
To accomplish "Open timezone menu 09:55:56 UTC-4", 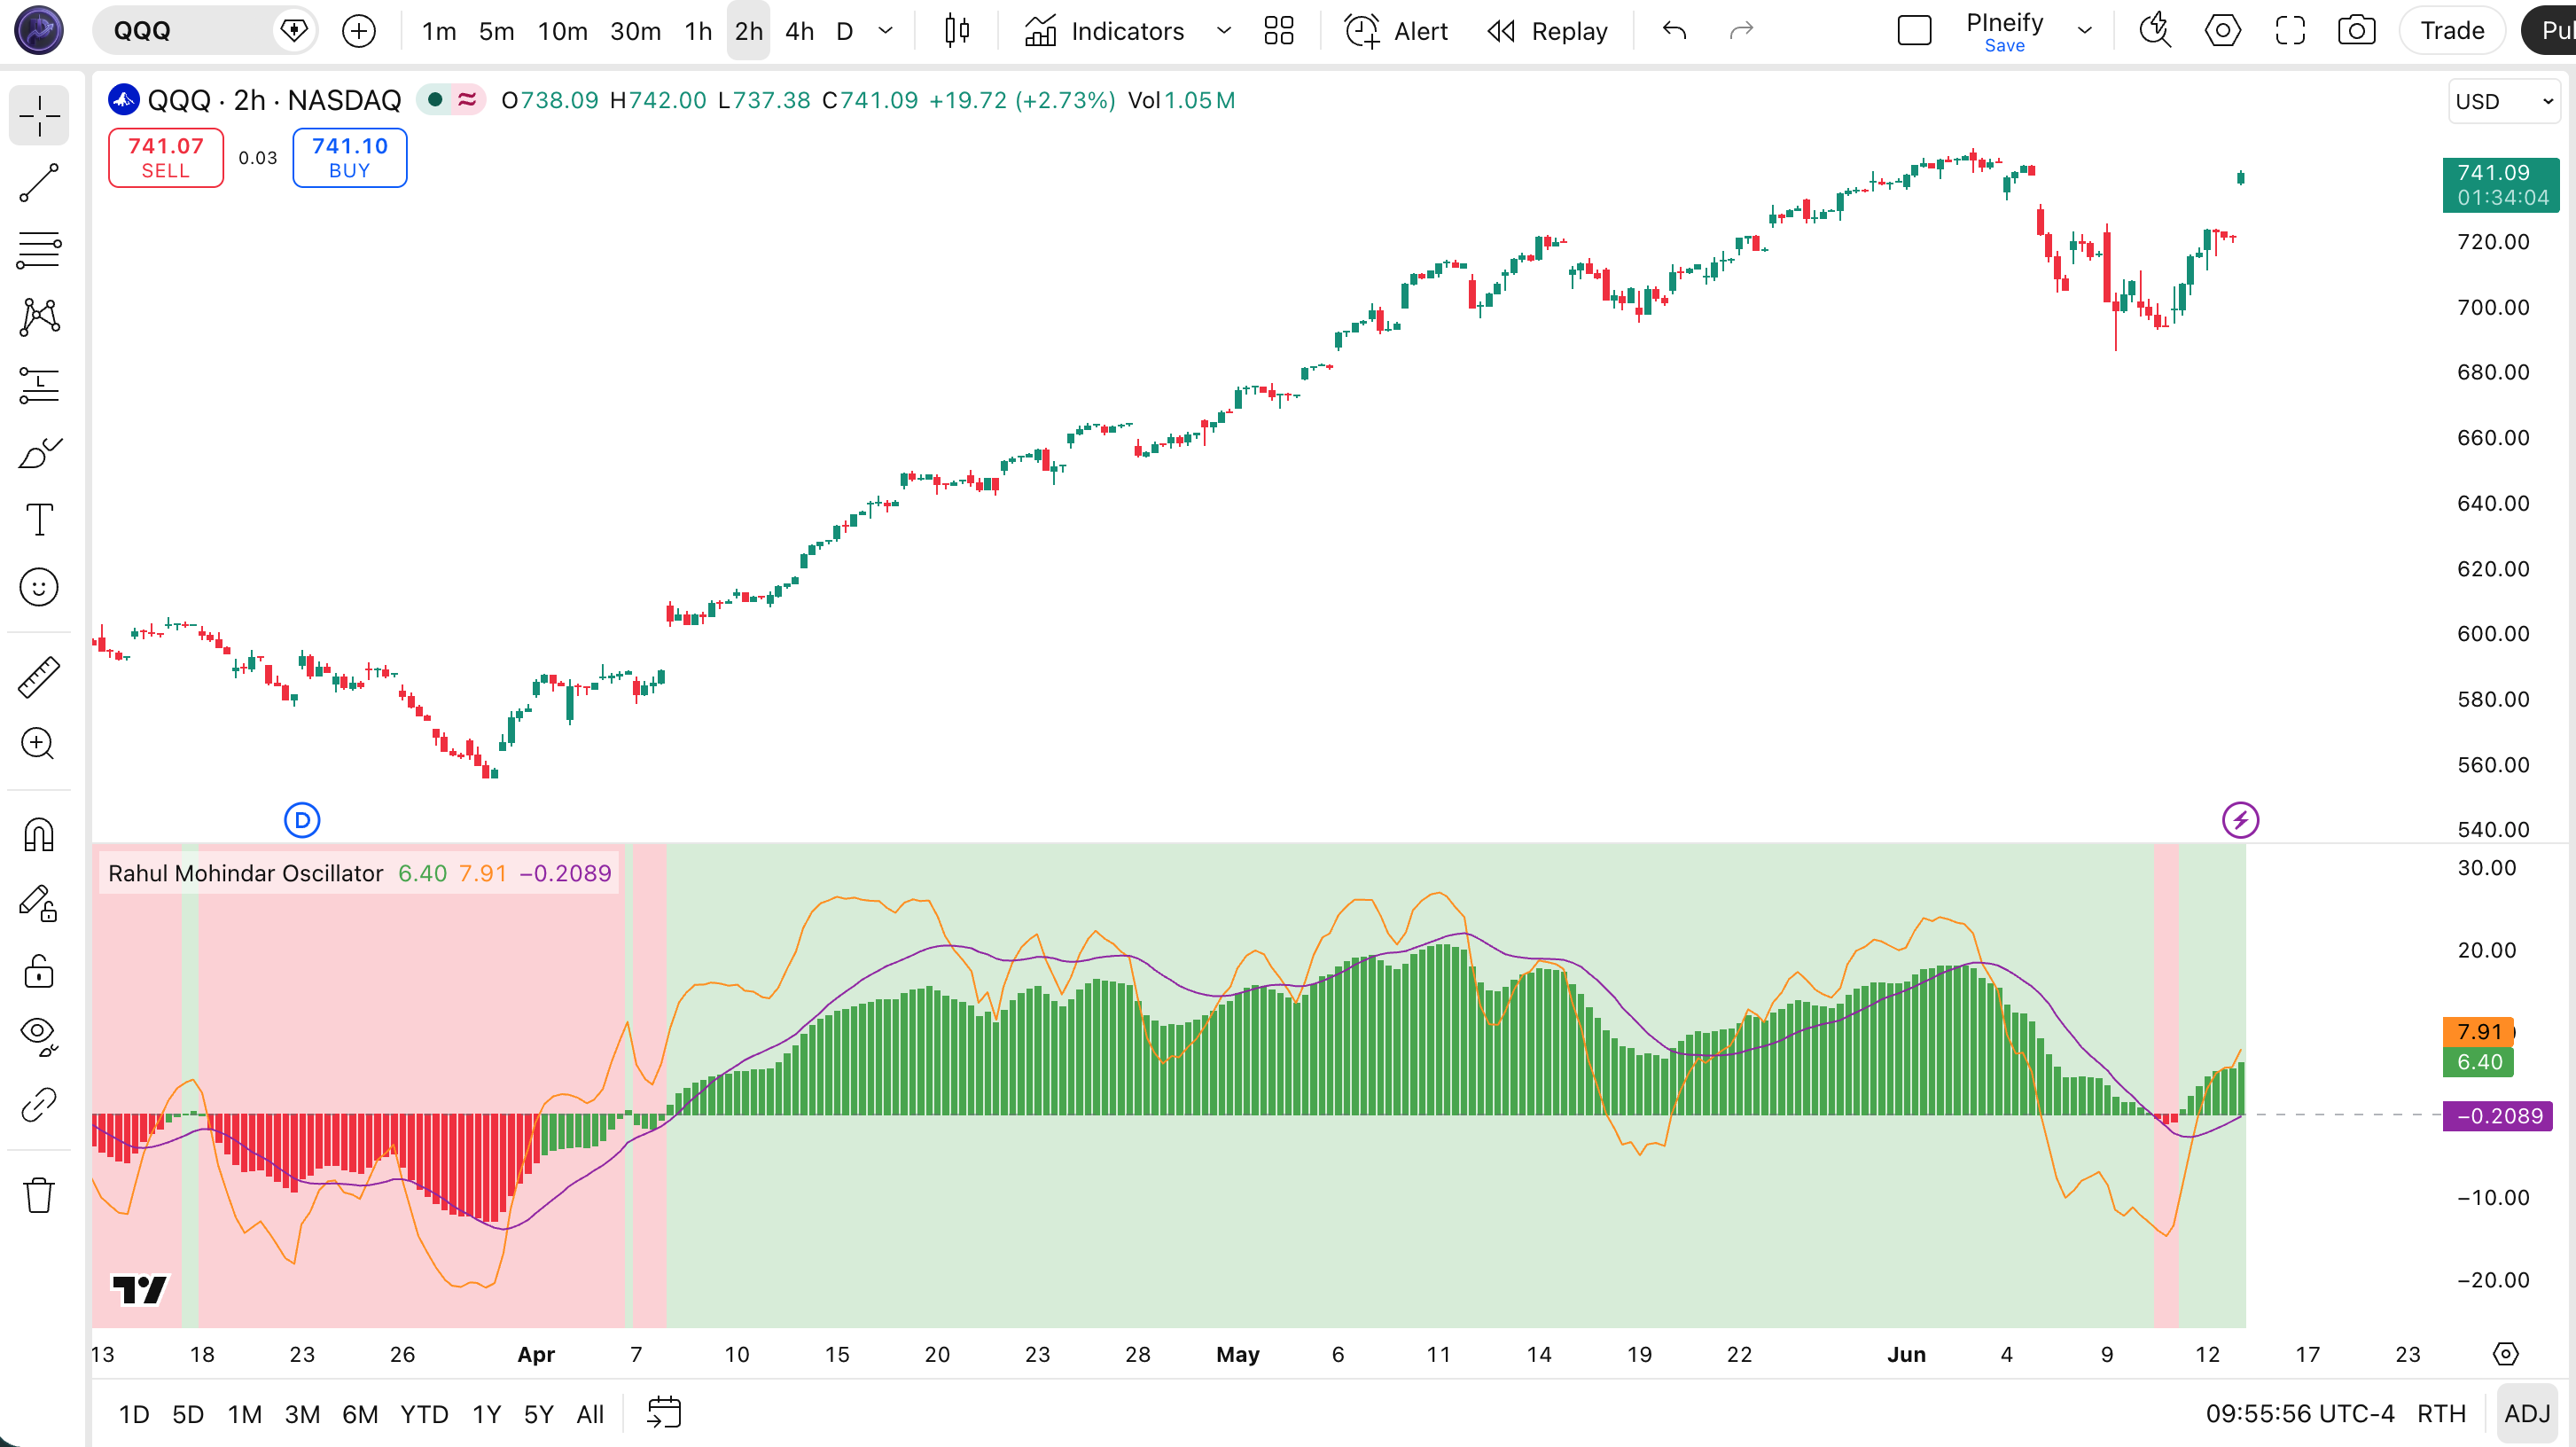I will tap(2300, 1413).
